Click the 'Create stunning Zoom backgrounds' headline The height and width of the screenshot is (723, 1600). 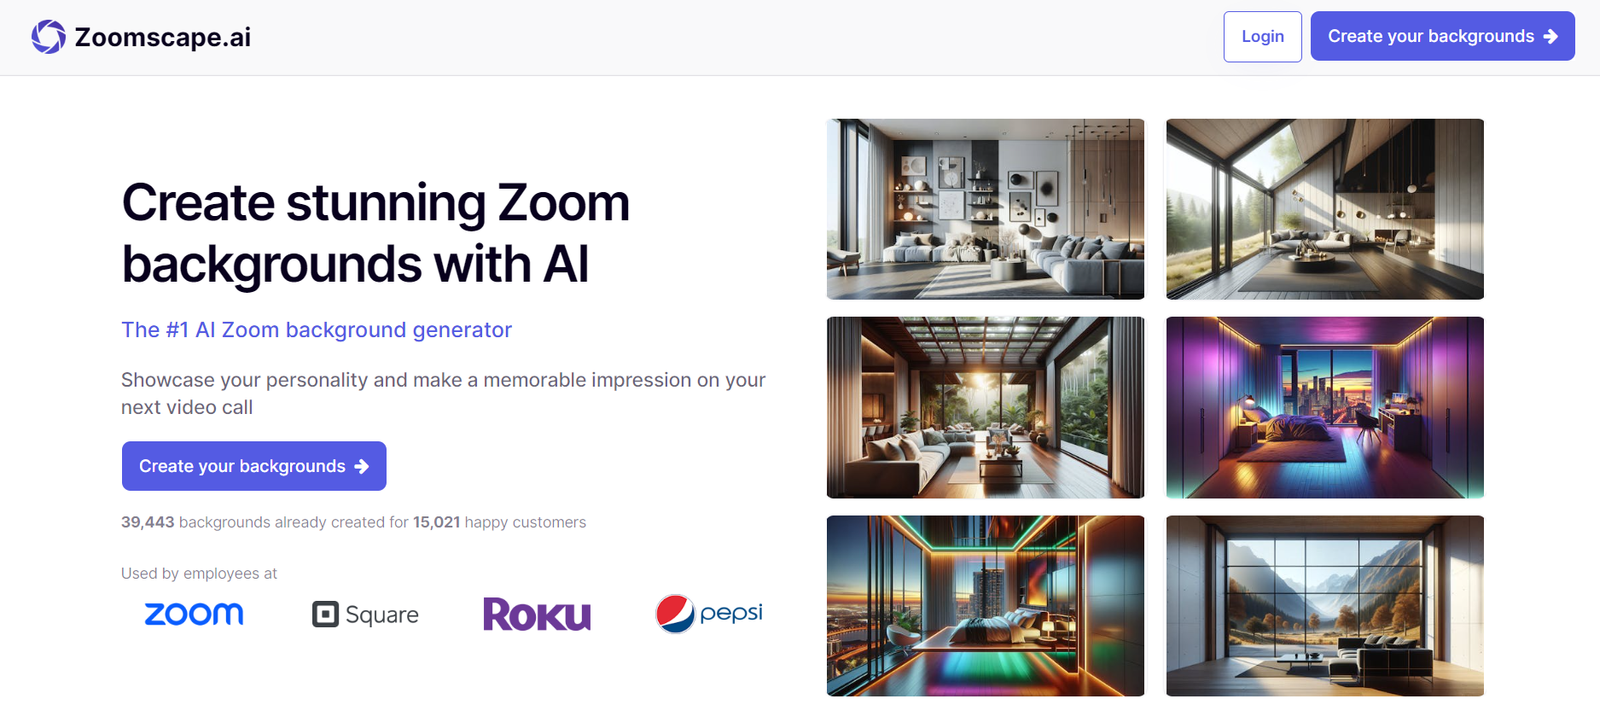375,233
